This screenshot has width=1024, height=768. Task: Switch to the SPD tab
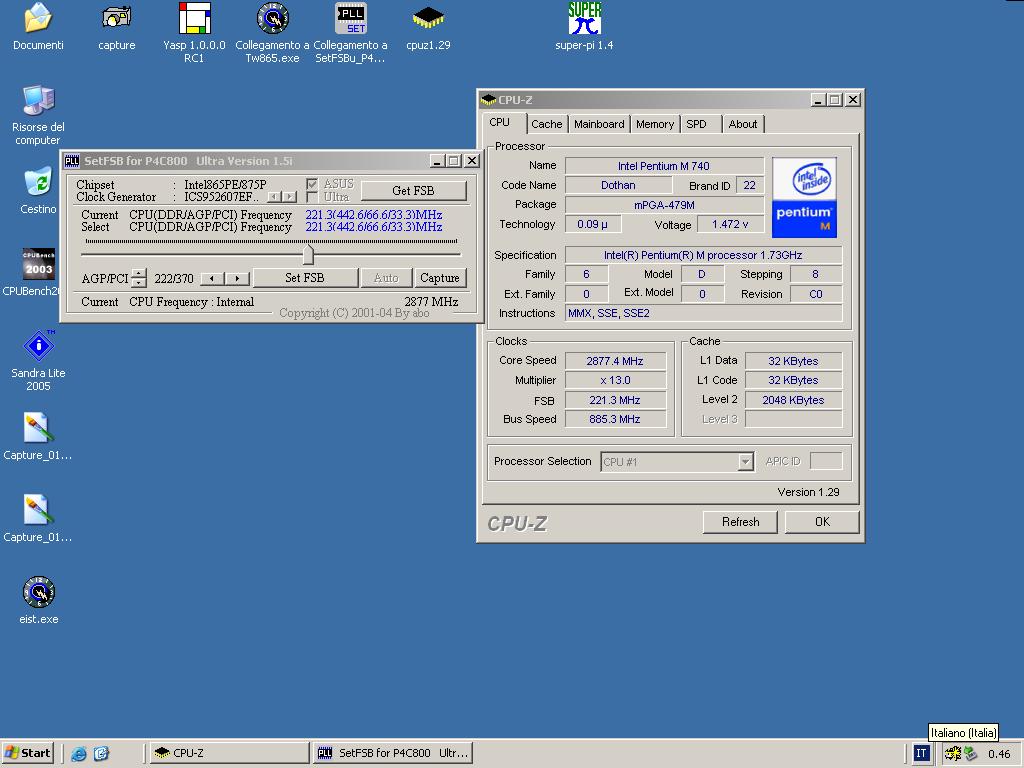coord(696,124)
